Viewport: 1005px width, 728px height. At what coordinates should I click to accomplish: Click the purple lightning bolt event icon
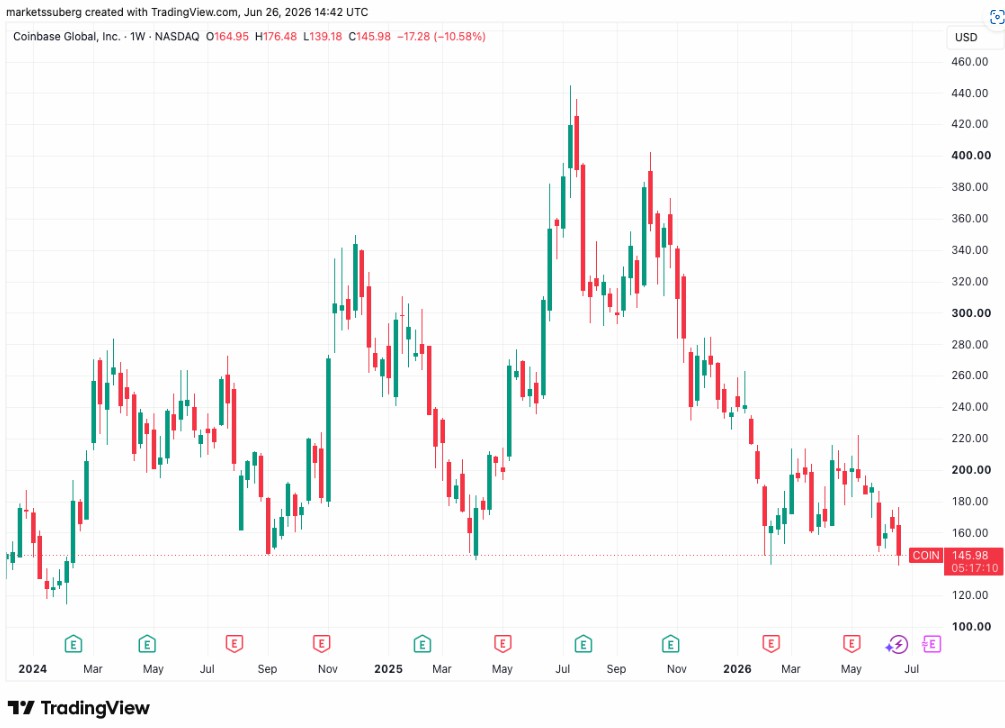coord(897,644)
